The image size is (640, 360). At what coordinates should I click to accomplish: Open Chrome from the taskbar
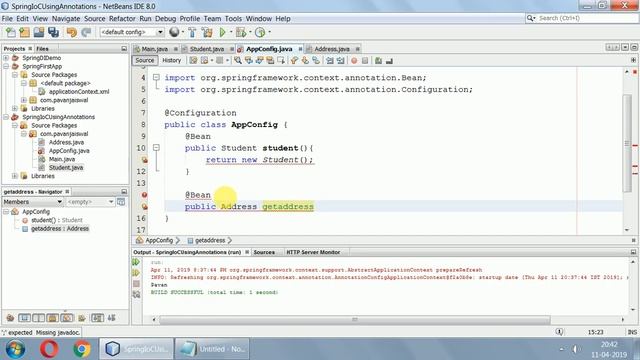point(82,349)
